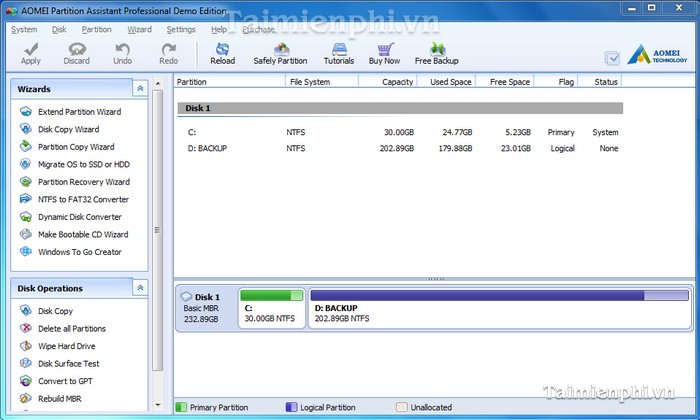Open the Help menu
The image size is (700, 420).
pyautogui.click(x=219, y=29)
